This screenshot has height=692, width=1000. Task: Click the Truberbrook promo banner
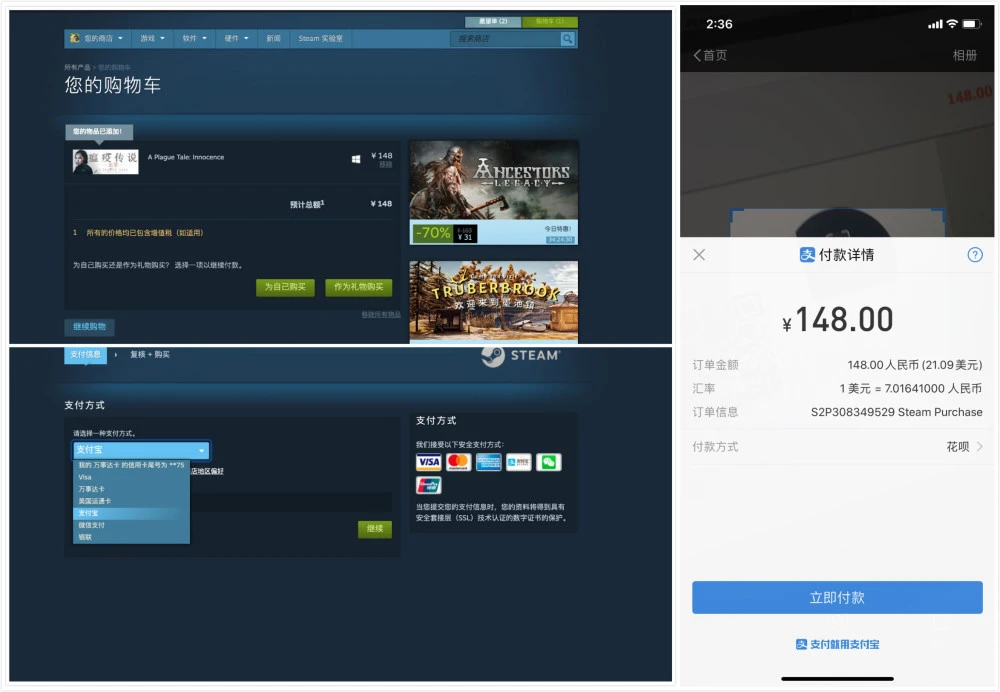click(494, 302)
